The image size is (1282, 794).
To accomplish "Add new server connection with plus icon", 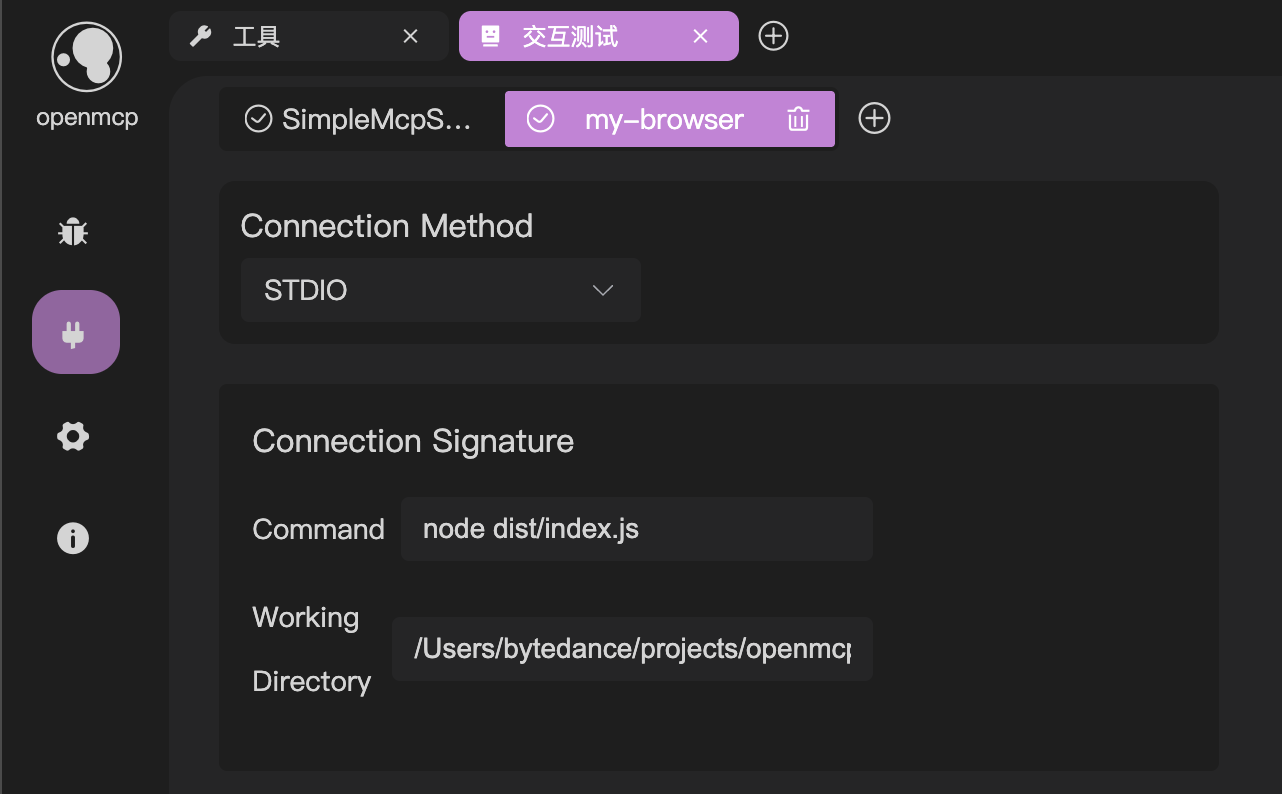I will (x=874, y=119).
